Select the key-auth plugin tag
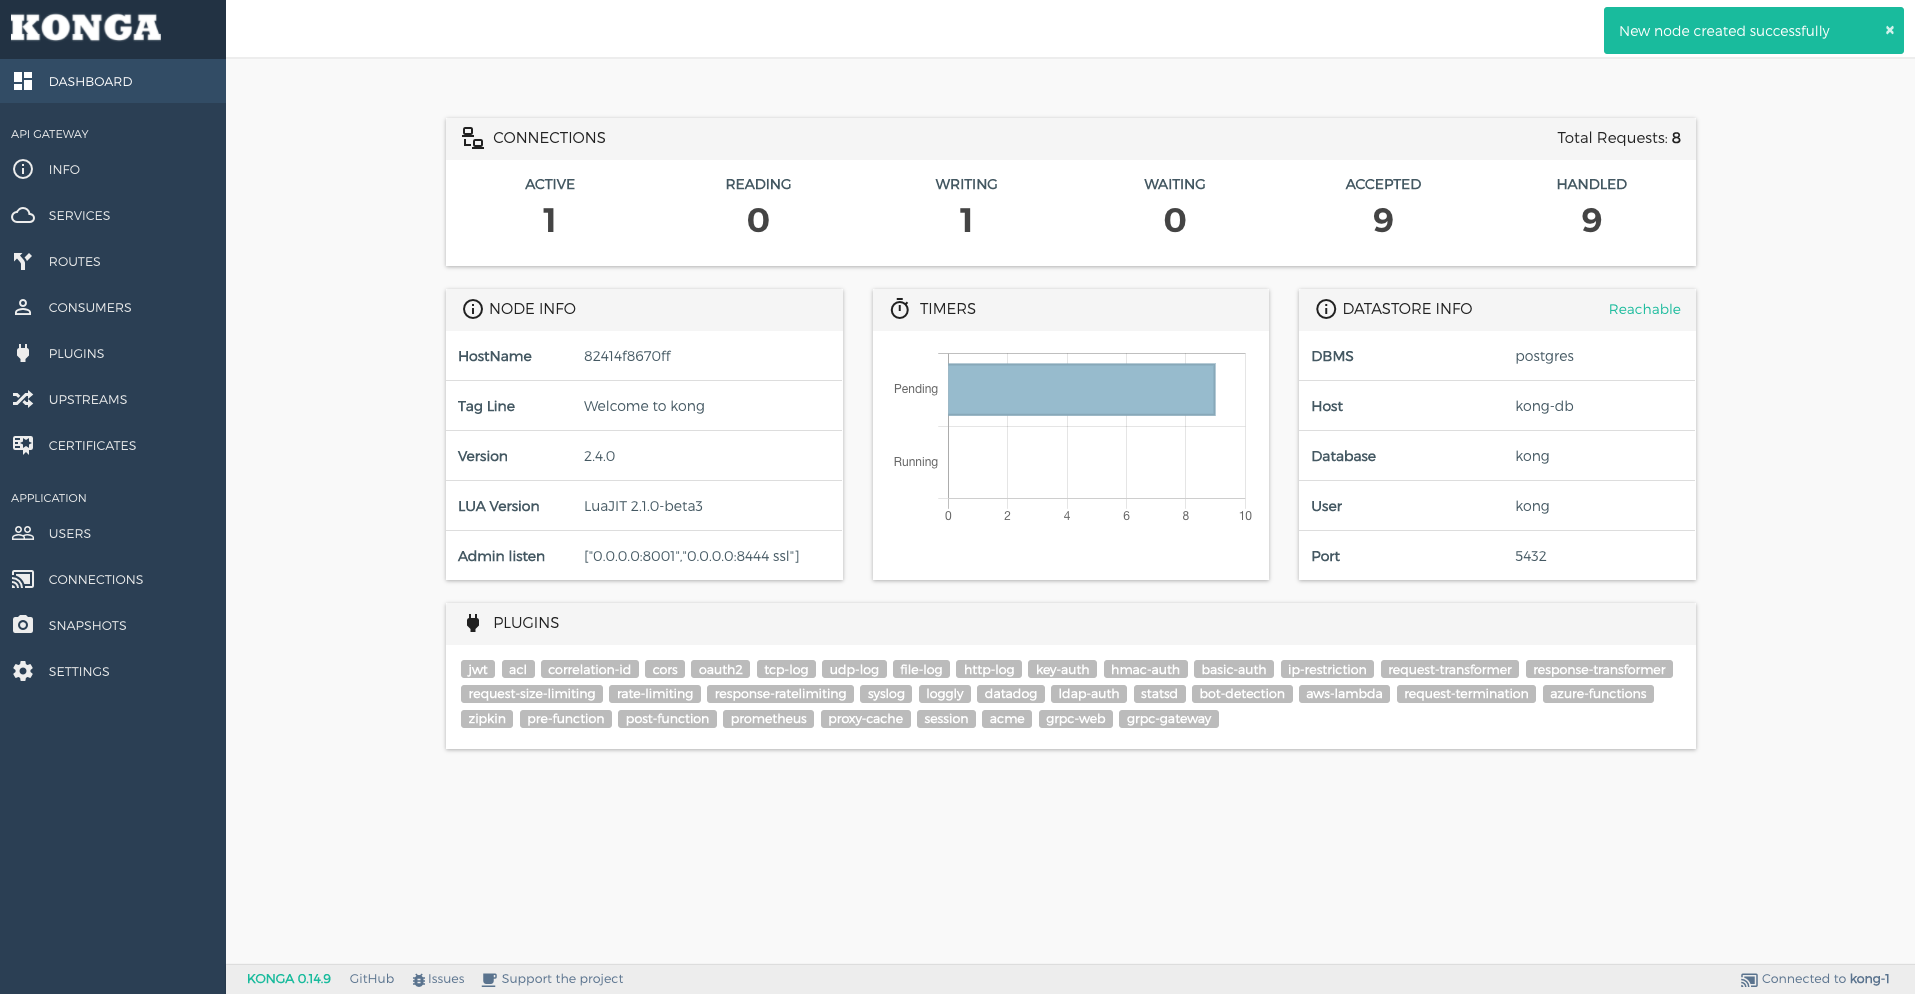This screenshot has height=994, width=1915. (1062, 670)
